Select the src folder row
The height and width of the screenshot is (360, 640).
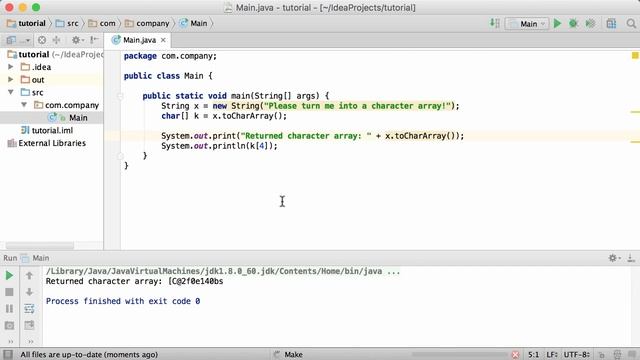pyautogui.click(x=51, y=92)
